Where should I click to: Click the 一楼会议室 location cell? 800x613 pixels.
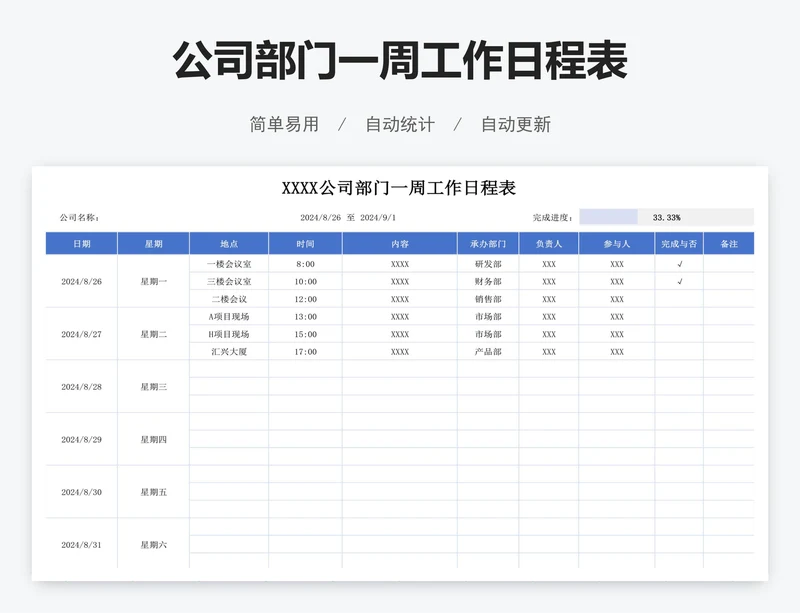pyautogui.click(x=229, y=264)
